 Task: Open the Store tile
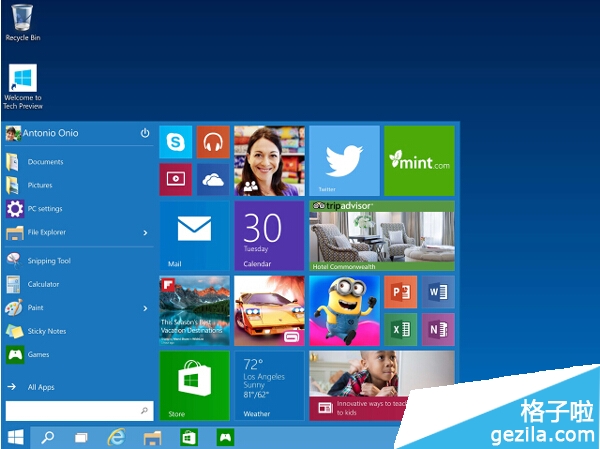194,386
